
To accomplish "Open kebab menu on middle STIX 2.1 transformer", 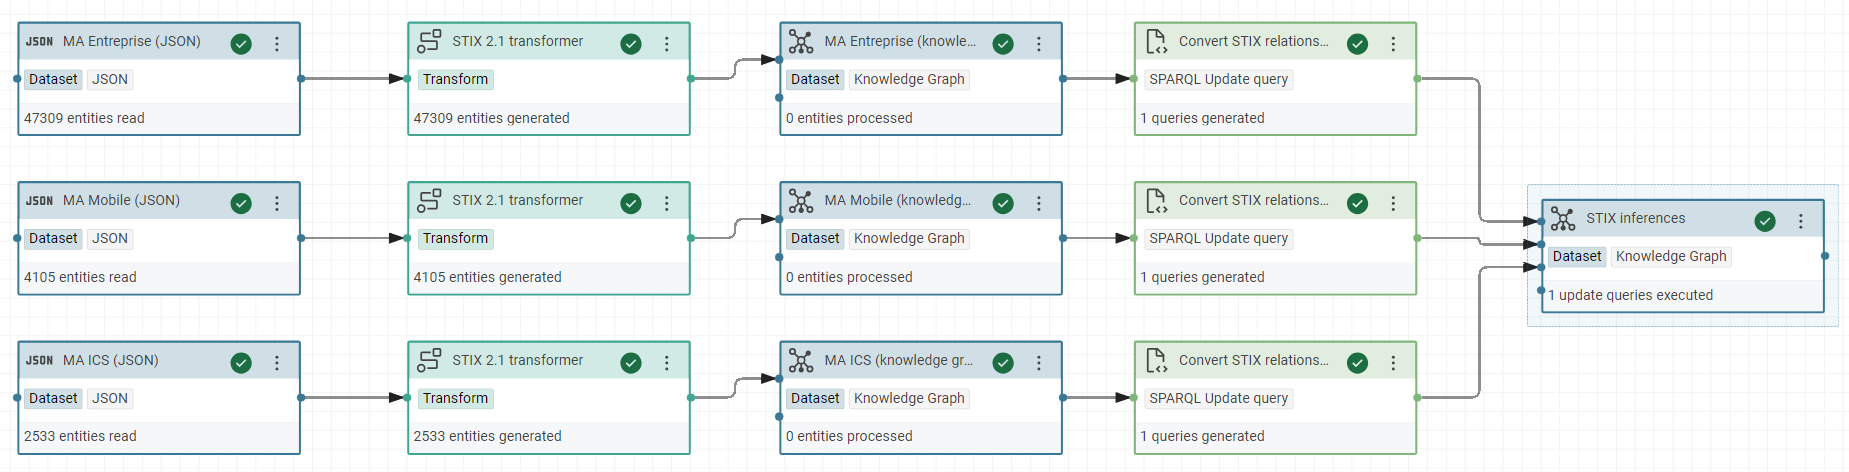I will [x=667, y=204].
